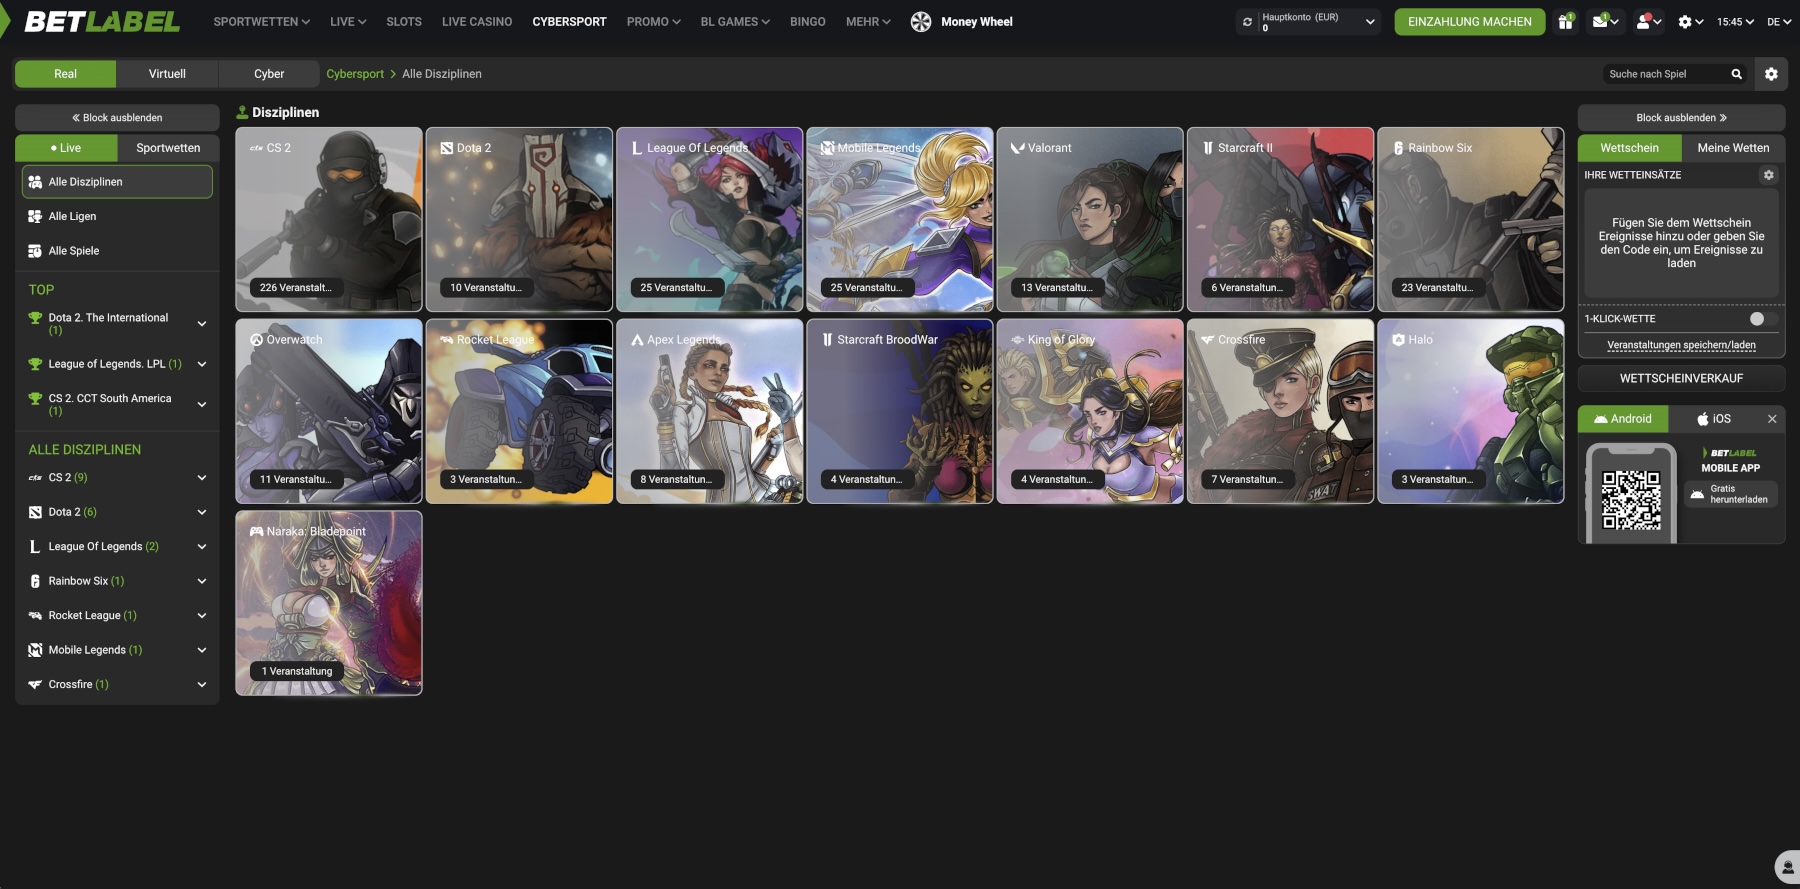Switch to Sportwetten mode in sidebar
Viewport: 1800px width, 889px height.
(x=168, y=148)
